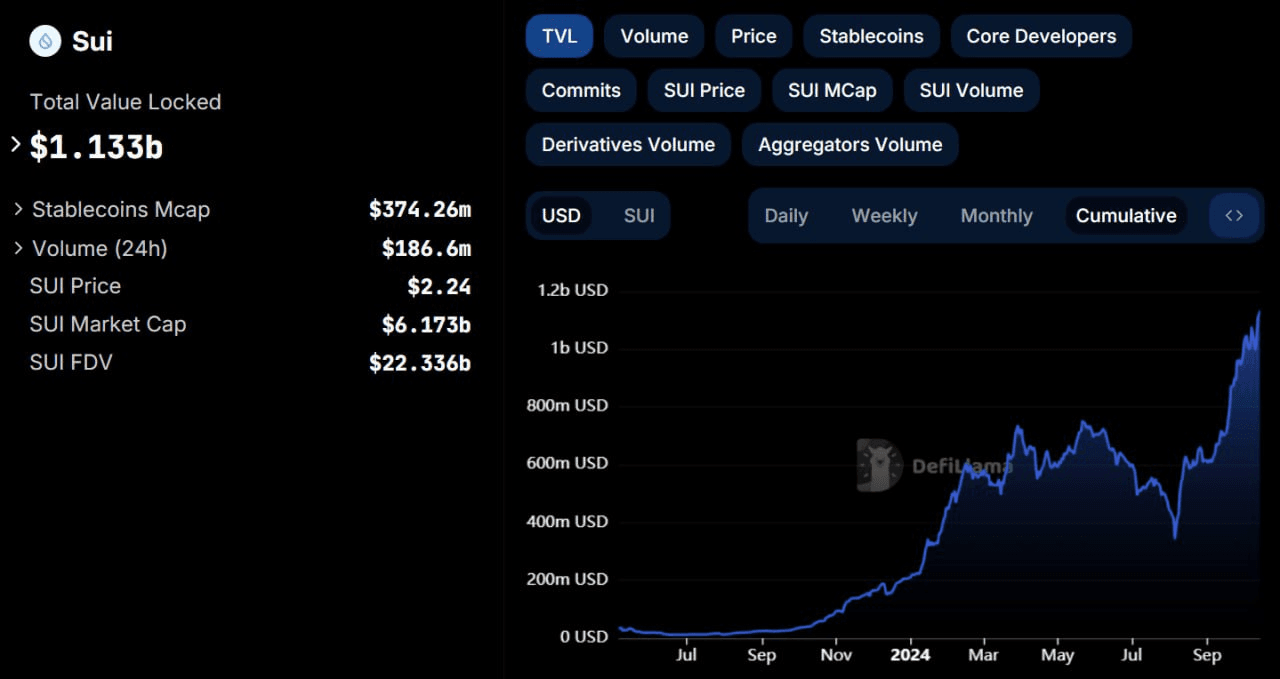Image resolution: width=1280 pixels, height=679 pixels.
Task: Toggle the TVL chart metric
Action: click(x=559, y=36)
